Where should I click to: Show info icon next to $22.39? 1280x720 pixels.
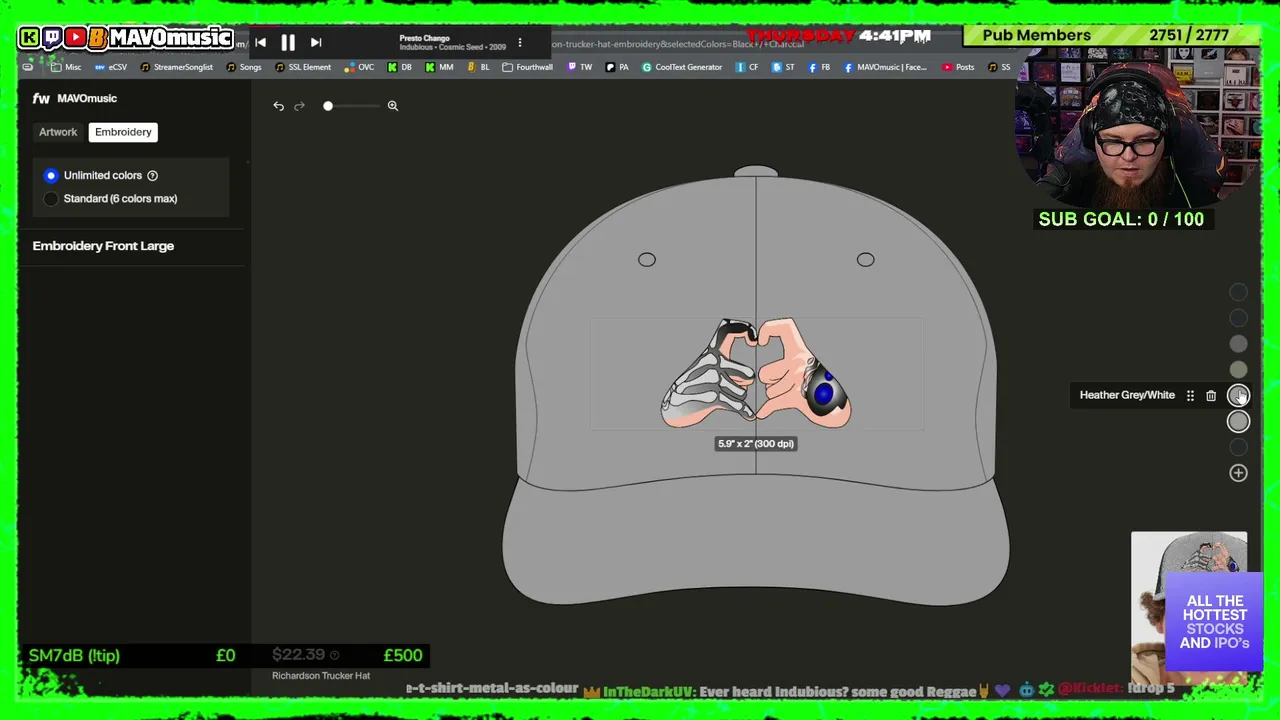(334, 655)
